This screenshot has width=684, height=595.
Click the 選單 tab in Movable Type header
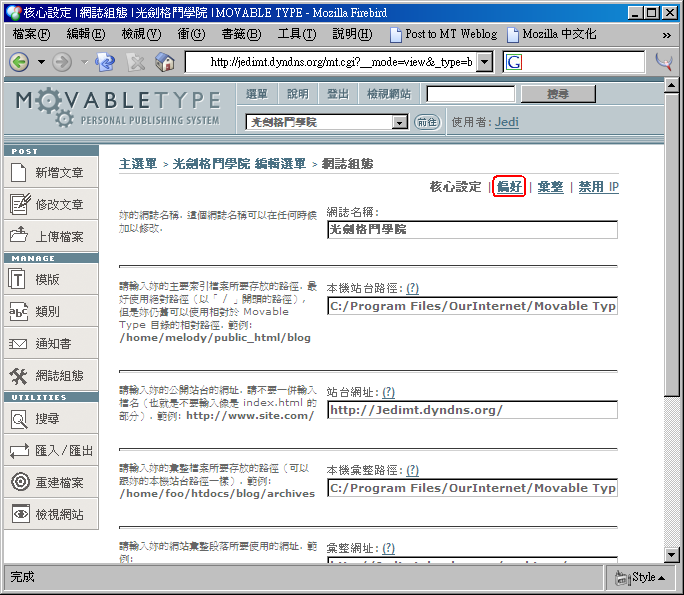click(x=257, y=94)
